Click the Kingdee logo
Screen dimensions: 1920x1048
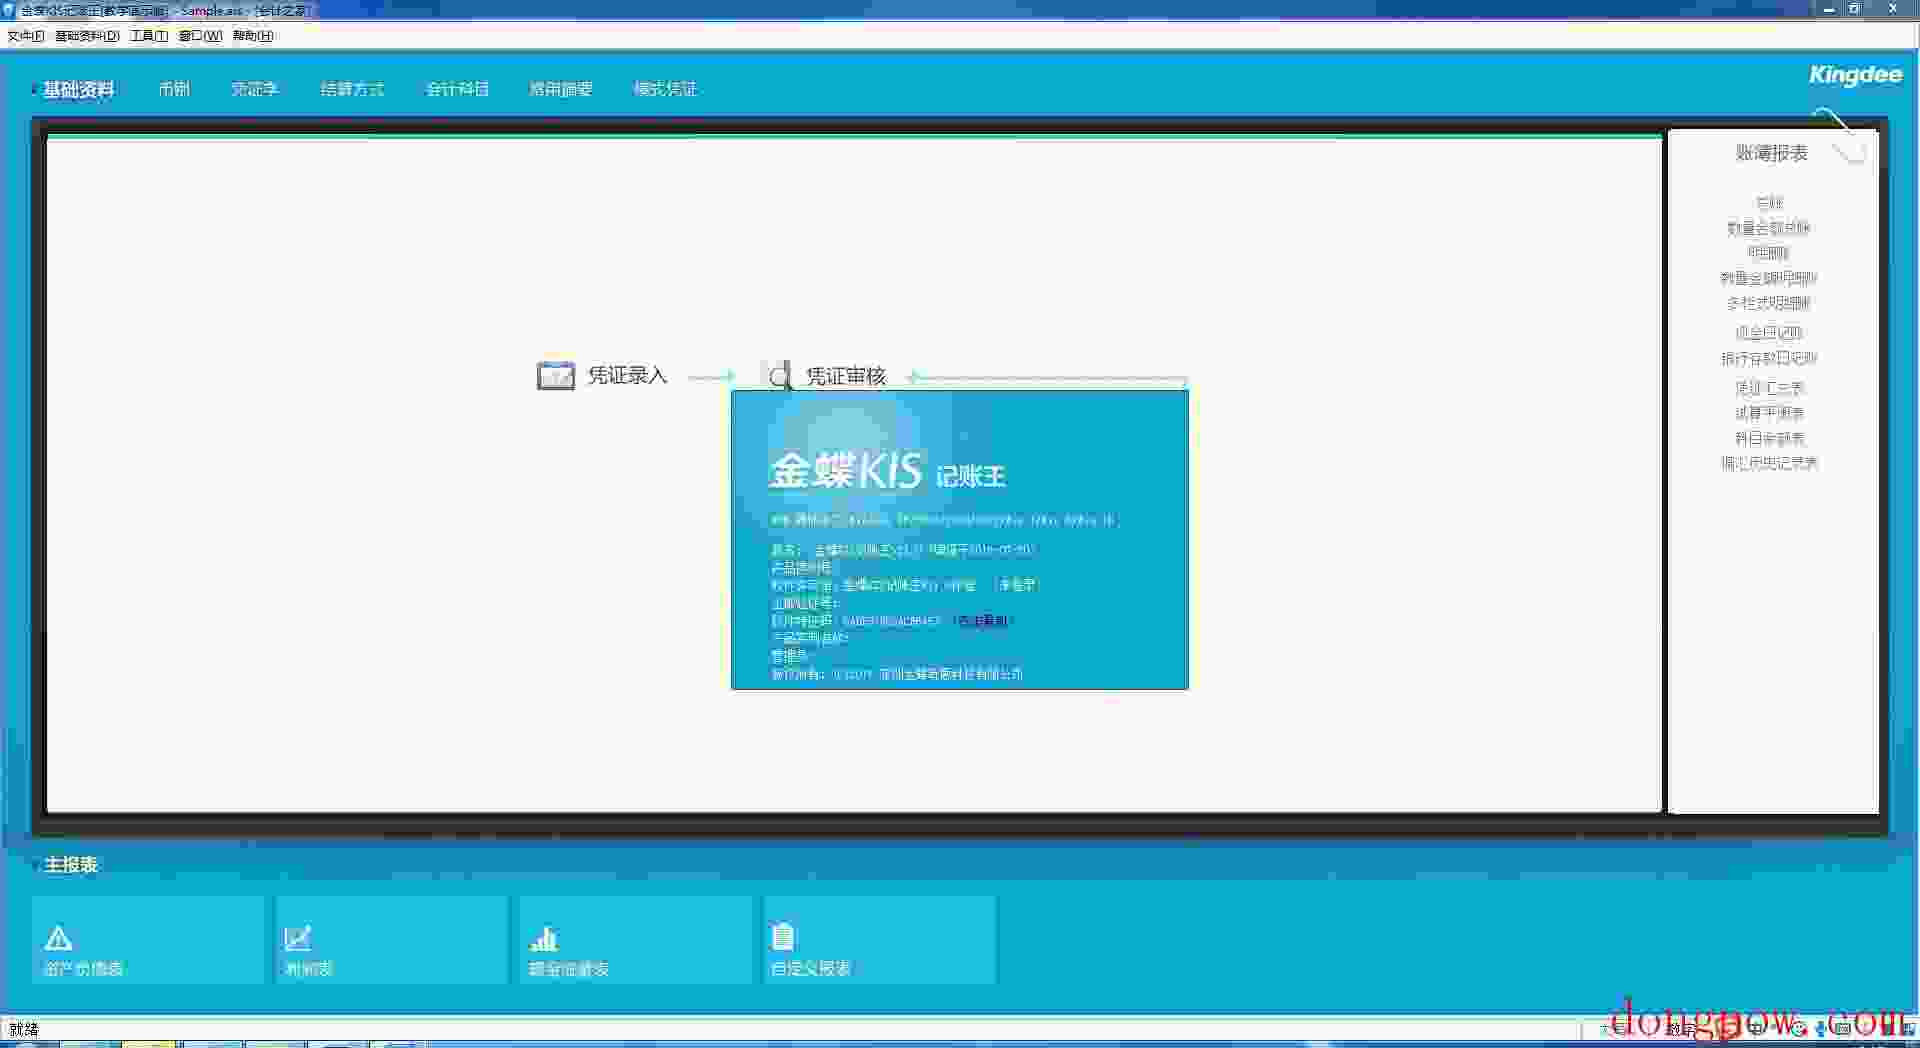[1855, 75]
